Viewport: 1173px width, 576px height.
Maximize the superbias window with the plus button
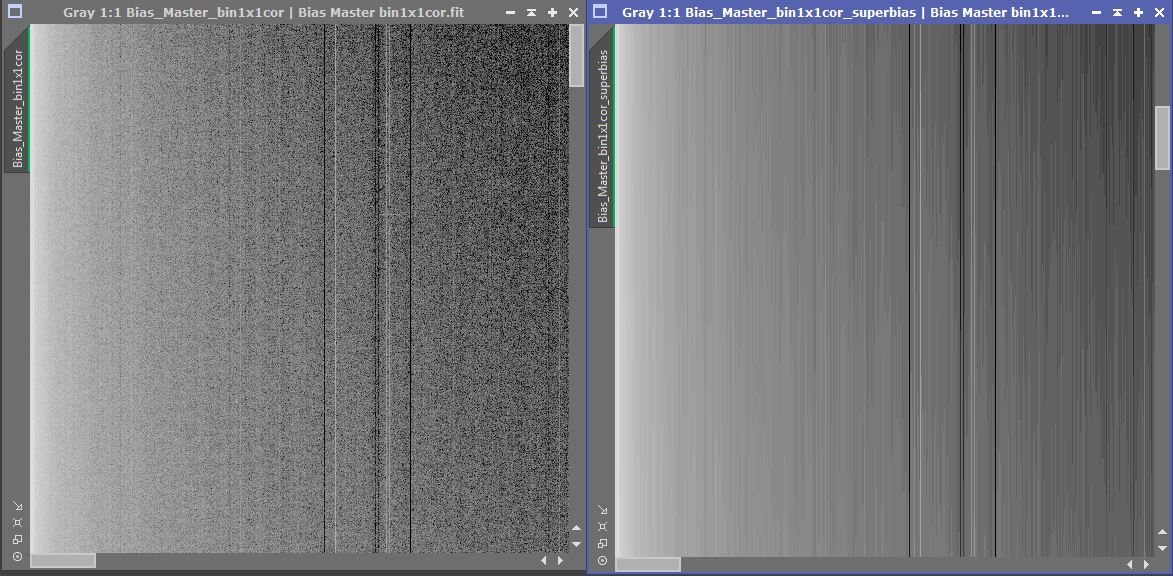pyautogui.click(x=1138, y=13)
